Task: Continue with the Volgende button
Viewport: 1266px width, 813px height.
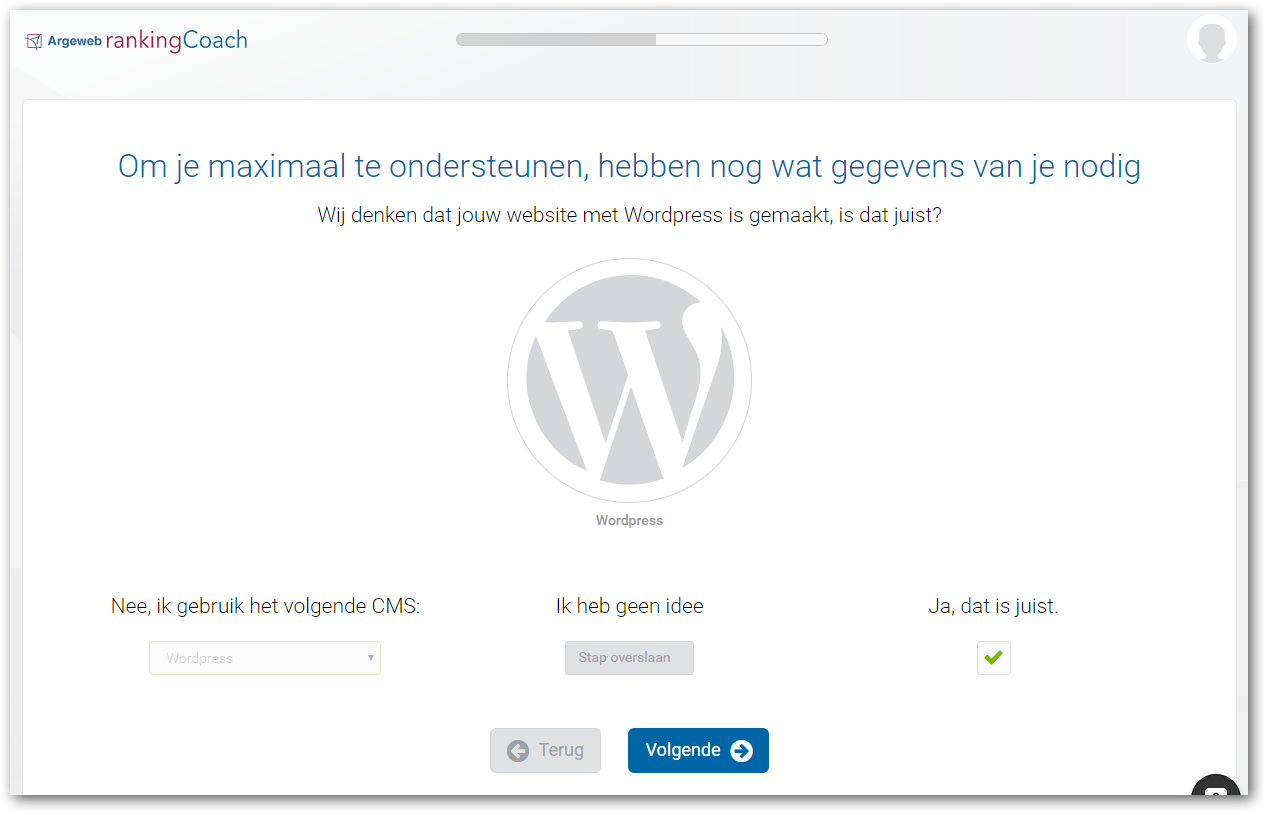Action: pyautogui.click(x=698, y=750)
